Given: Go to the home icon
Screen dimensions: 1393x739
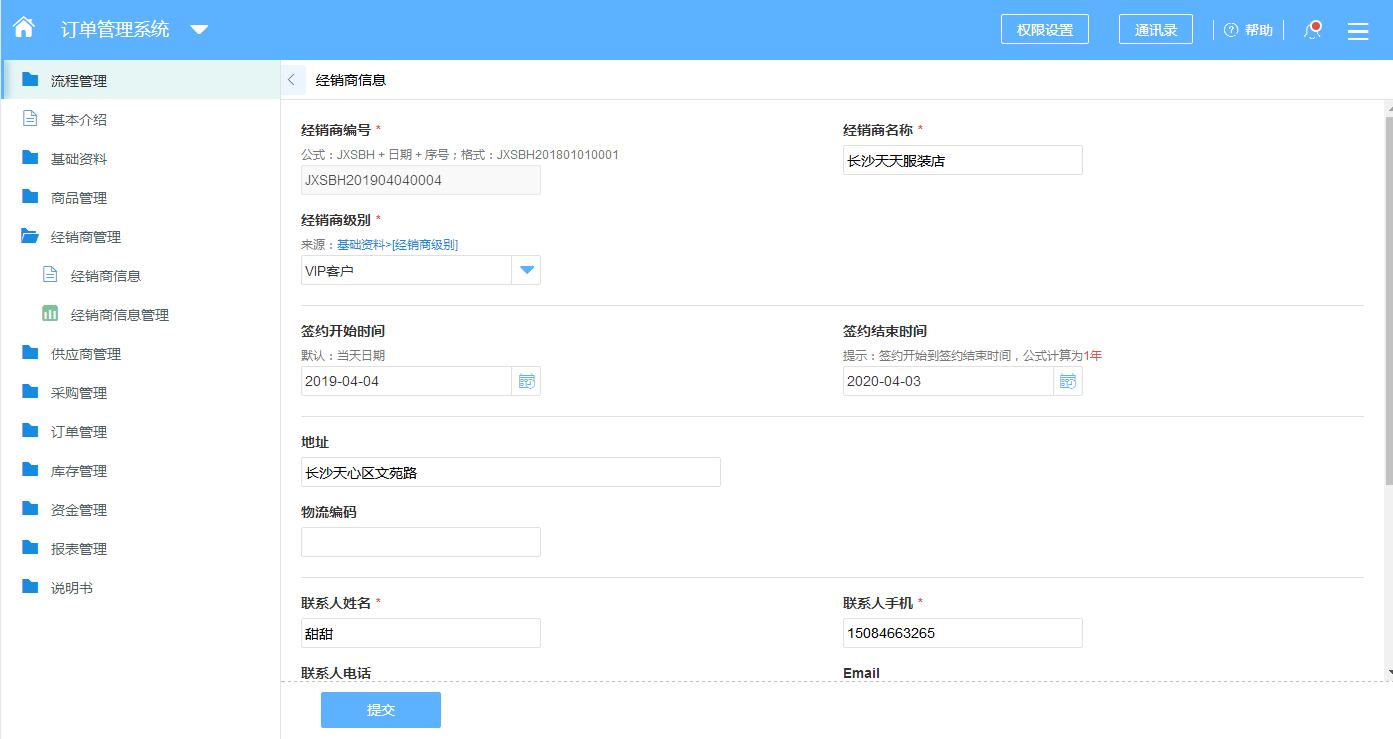Looking at the screenshot, I should [24, 28].
